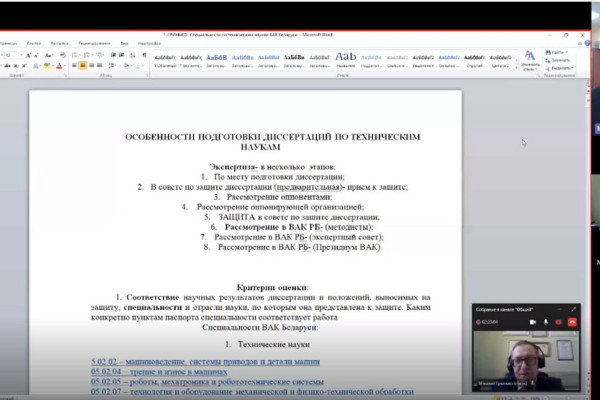The height and width of the screenshot is (400, 600).
Task: Open the Review tab in the ribbon
Action: point(94,43)
